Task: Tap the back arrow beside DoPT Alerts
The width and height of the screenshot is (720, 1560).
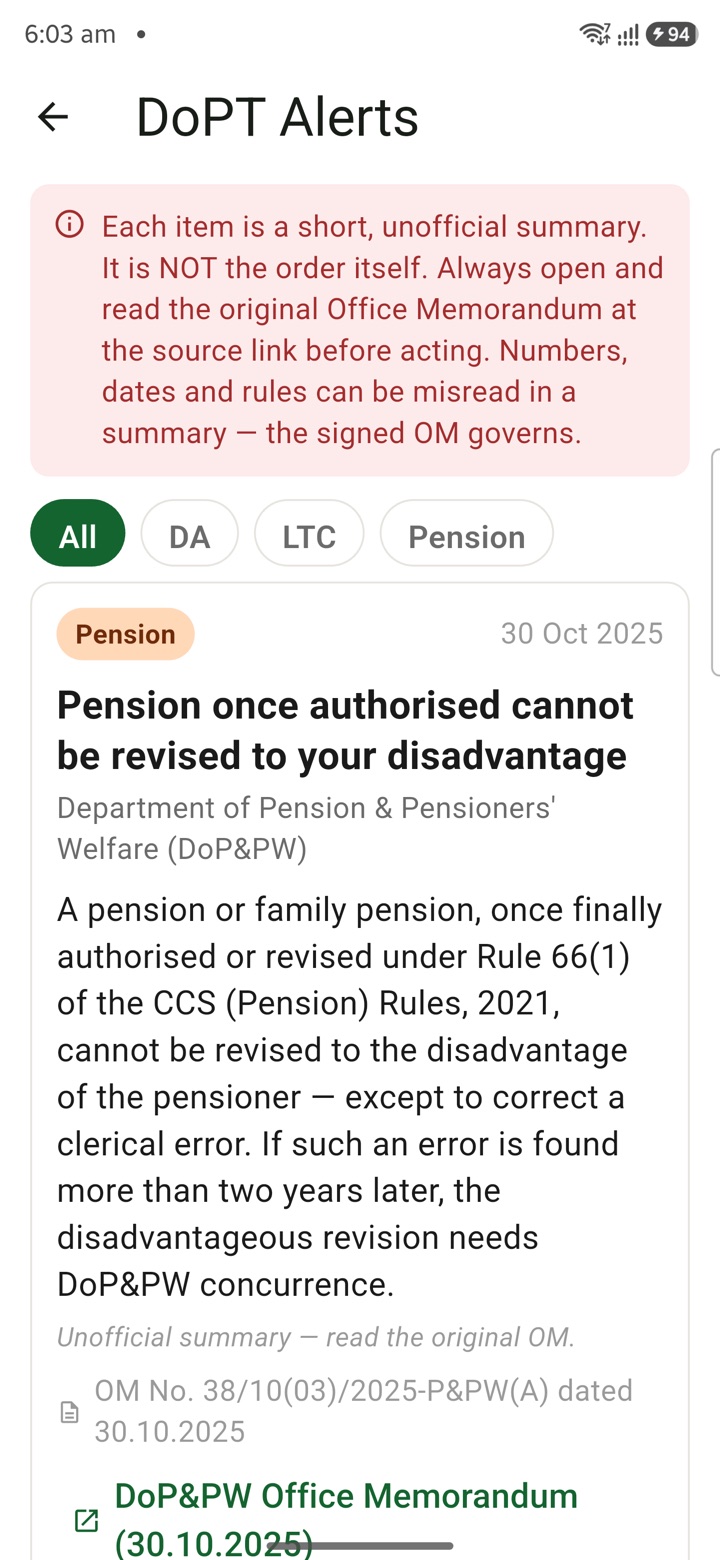Action: (x=53, y=117)
